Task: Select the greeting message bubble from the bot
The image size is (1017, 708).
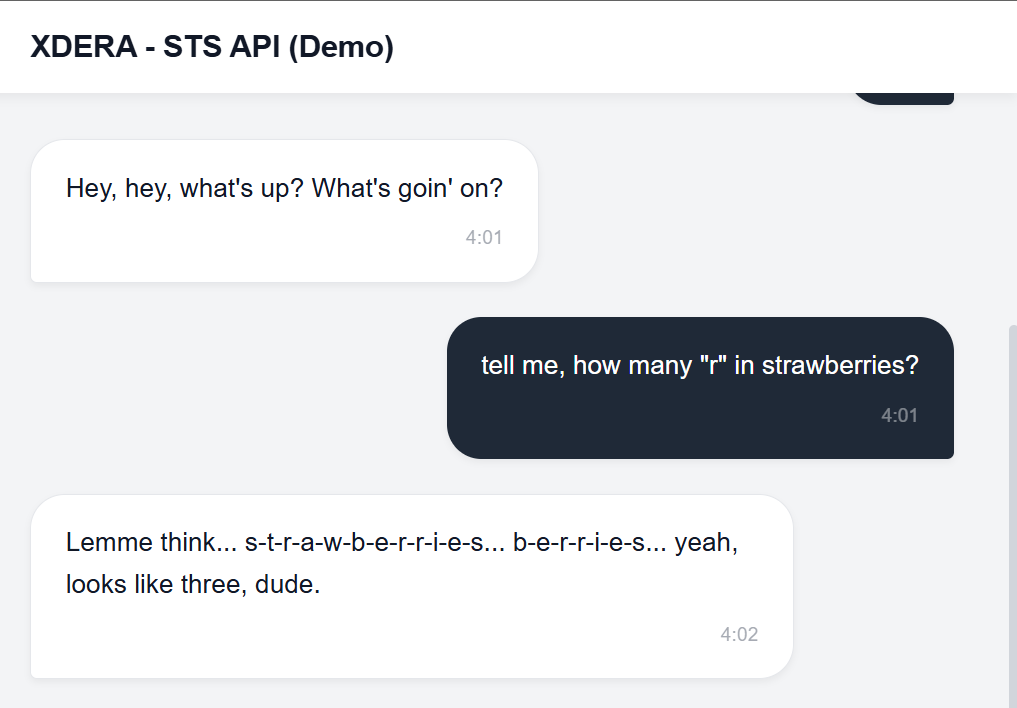Action: [x=283, y=210]
